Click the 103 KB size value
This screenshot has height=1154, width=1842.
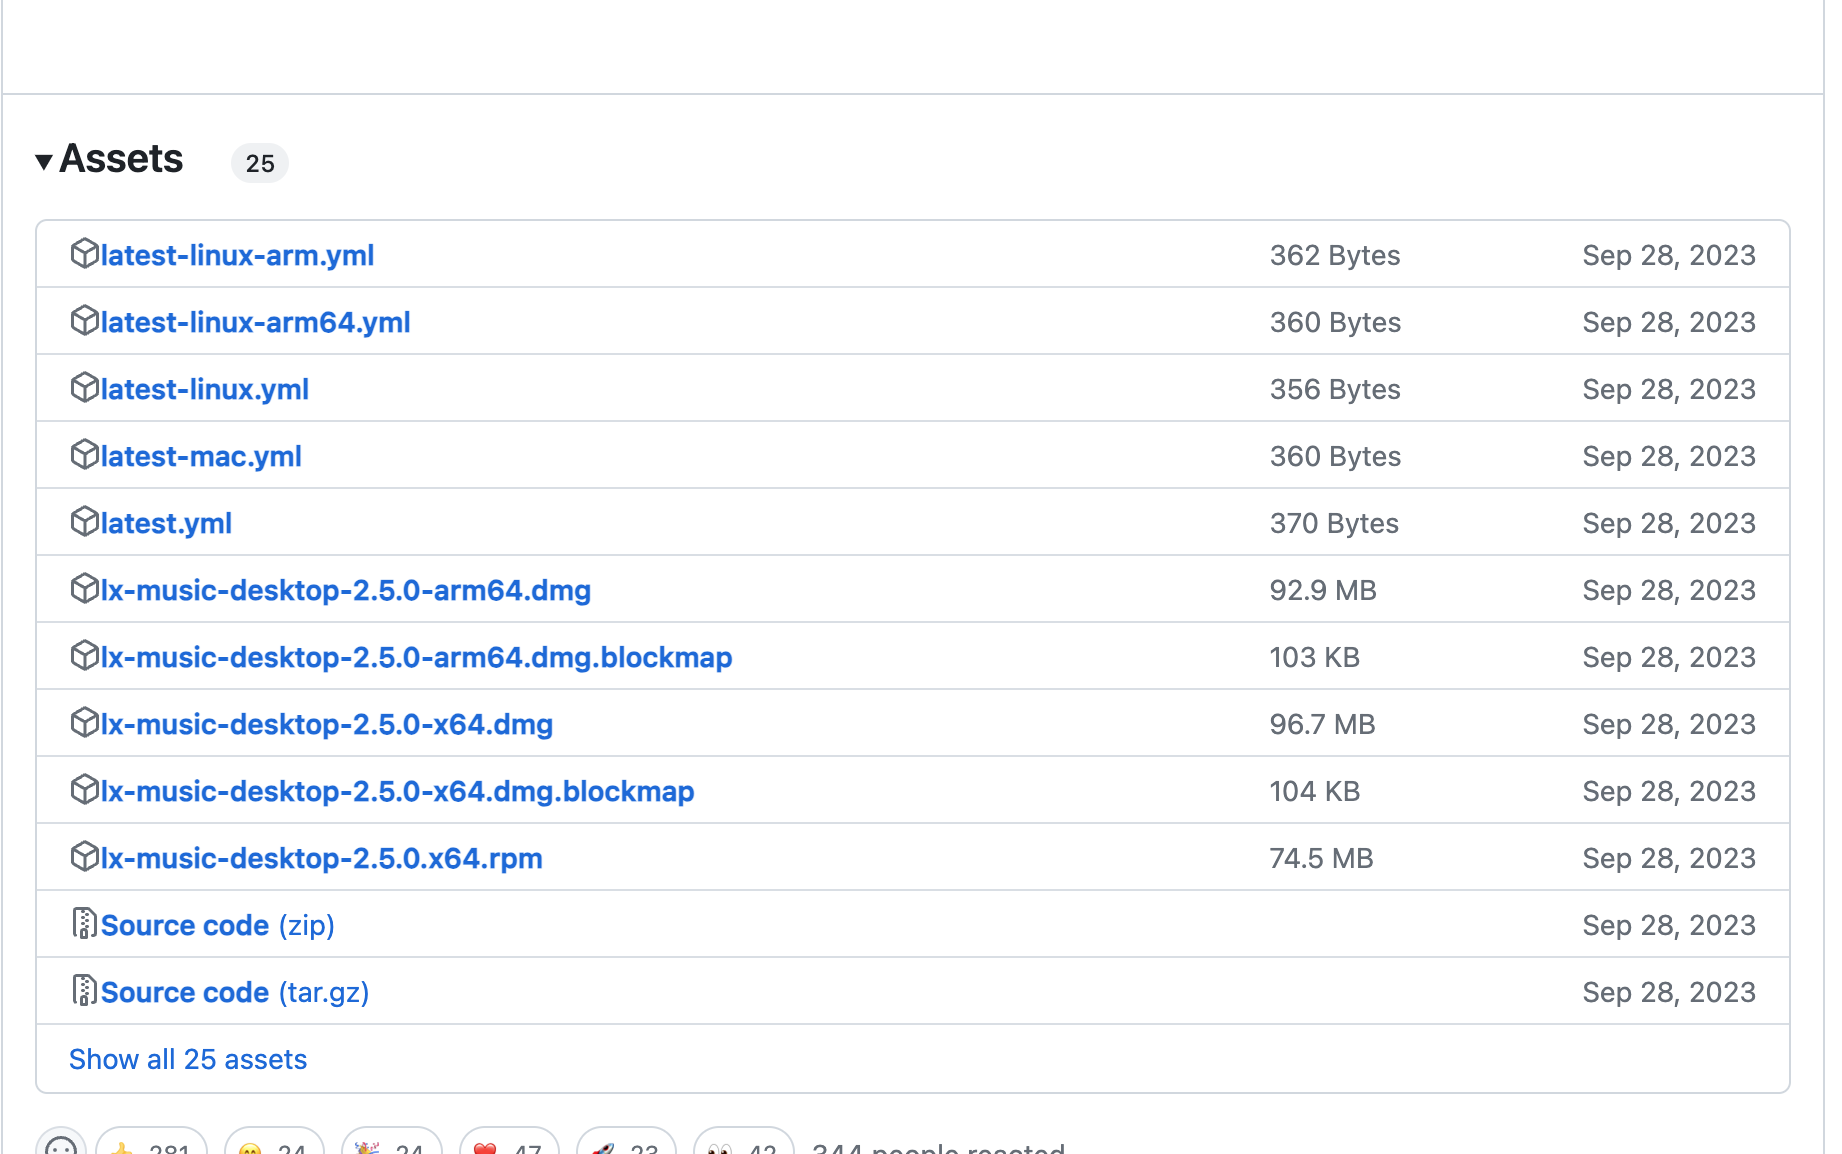click(1315, 657)
